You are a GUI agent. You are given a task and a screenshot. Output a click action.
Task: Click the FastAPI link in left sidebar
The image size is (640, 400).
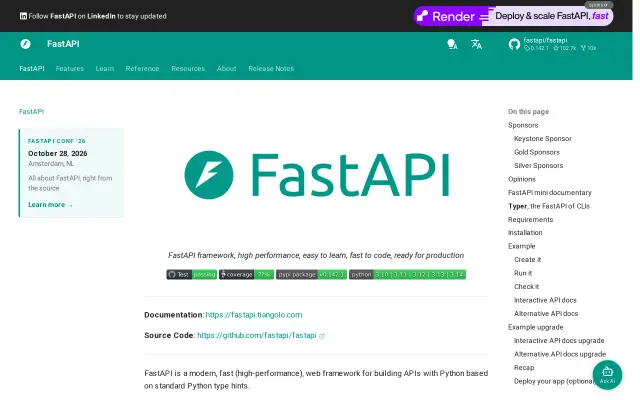point(31,111)
